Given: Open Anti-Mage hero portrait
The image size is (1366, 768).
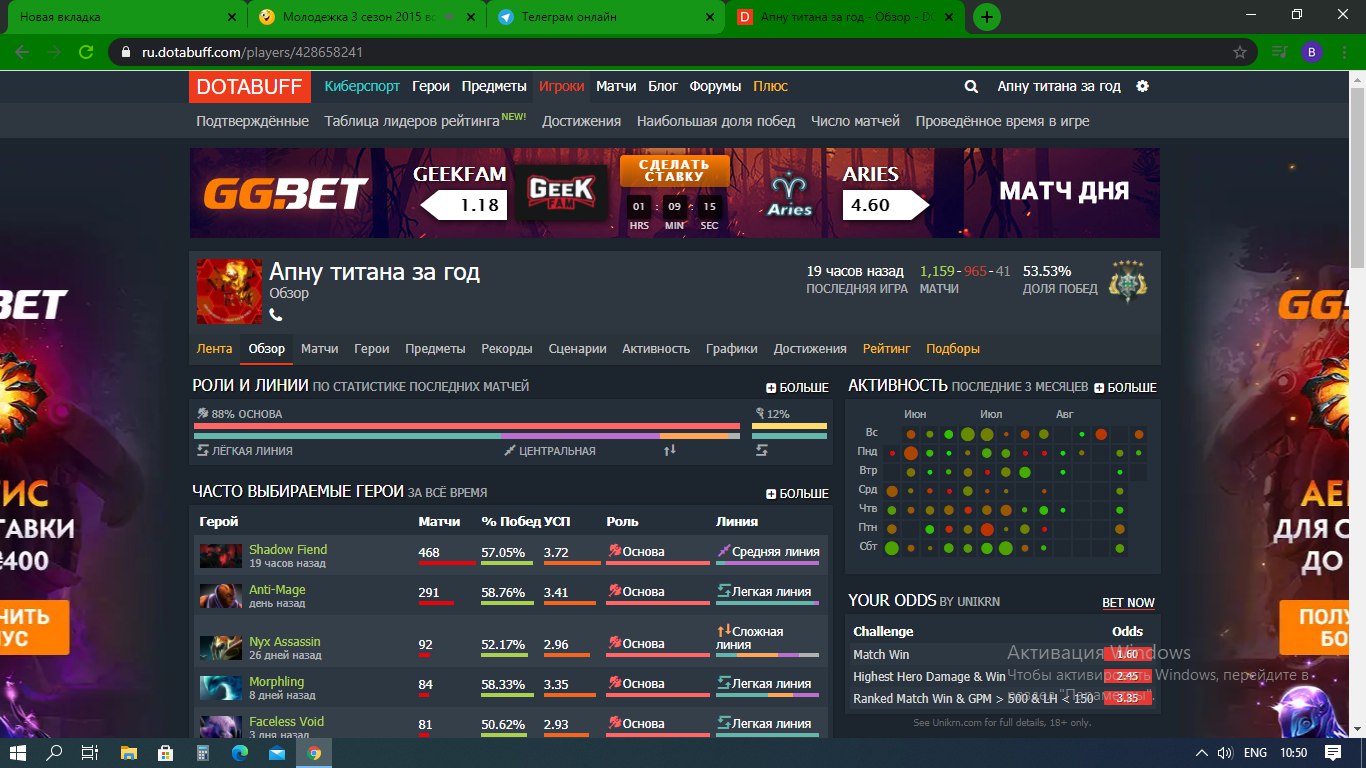Looking at the screenshot, I should point(220,596).
